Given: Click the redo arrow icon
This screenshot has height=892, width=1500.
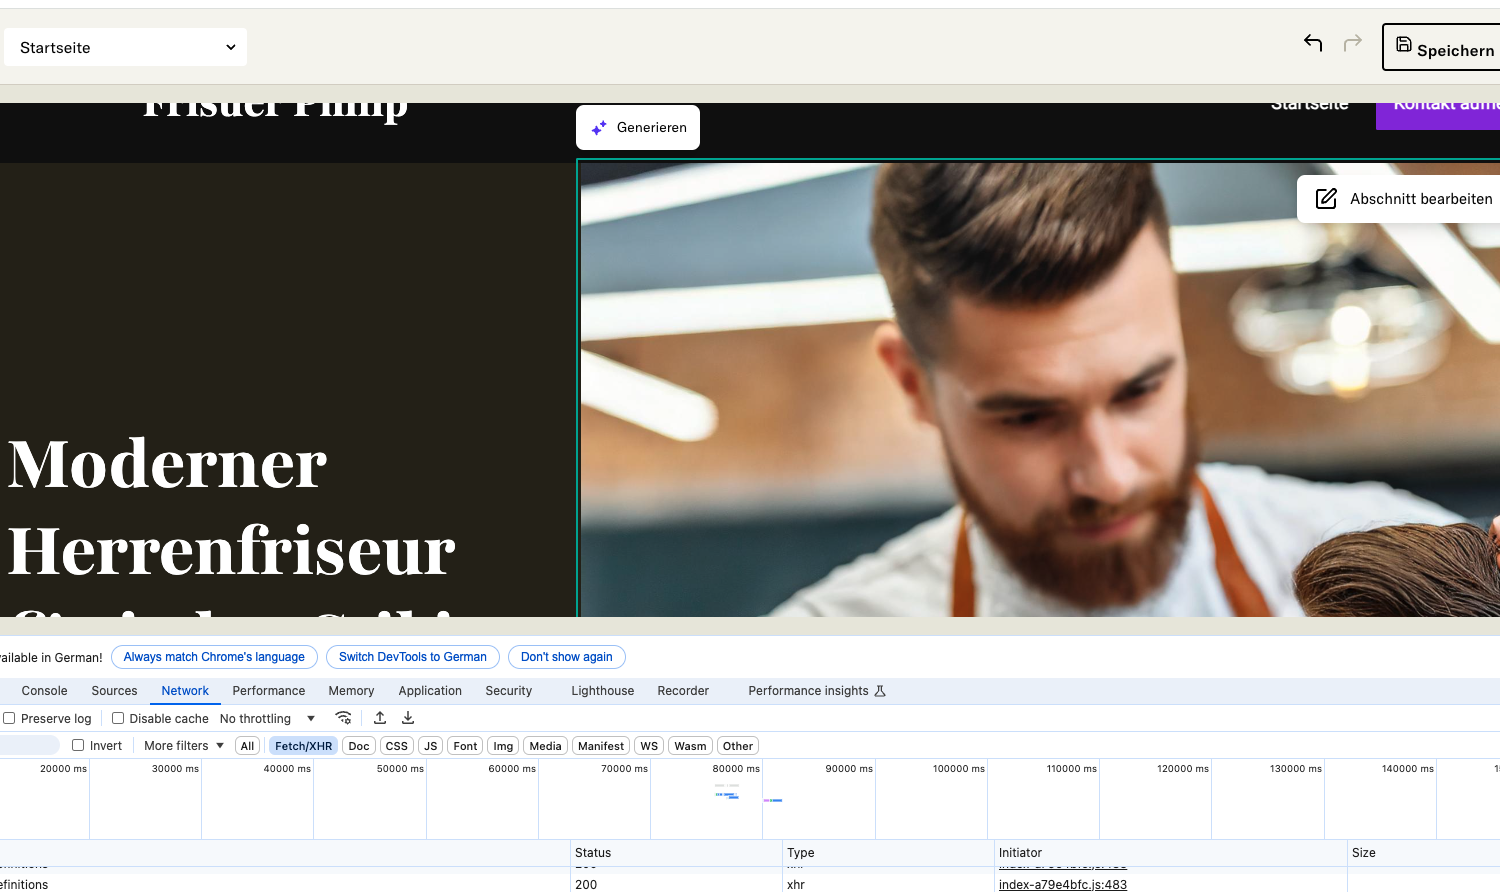Looking at the screenshot, I should (x=1353, y=42).
